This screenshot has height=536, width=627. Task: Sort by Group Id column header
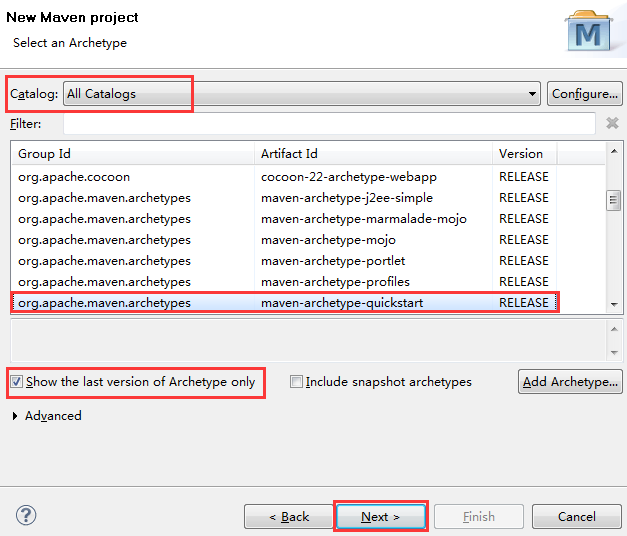[x=133, y=154]
